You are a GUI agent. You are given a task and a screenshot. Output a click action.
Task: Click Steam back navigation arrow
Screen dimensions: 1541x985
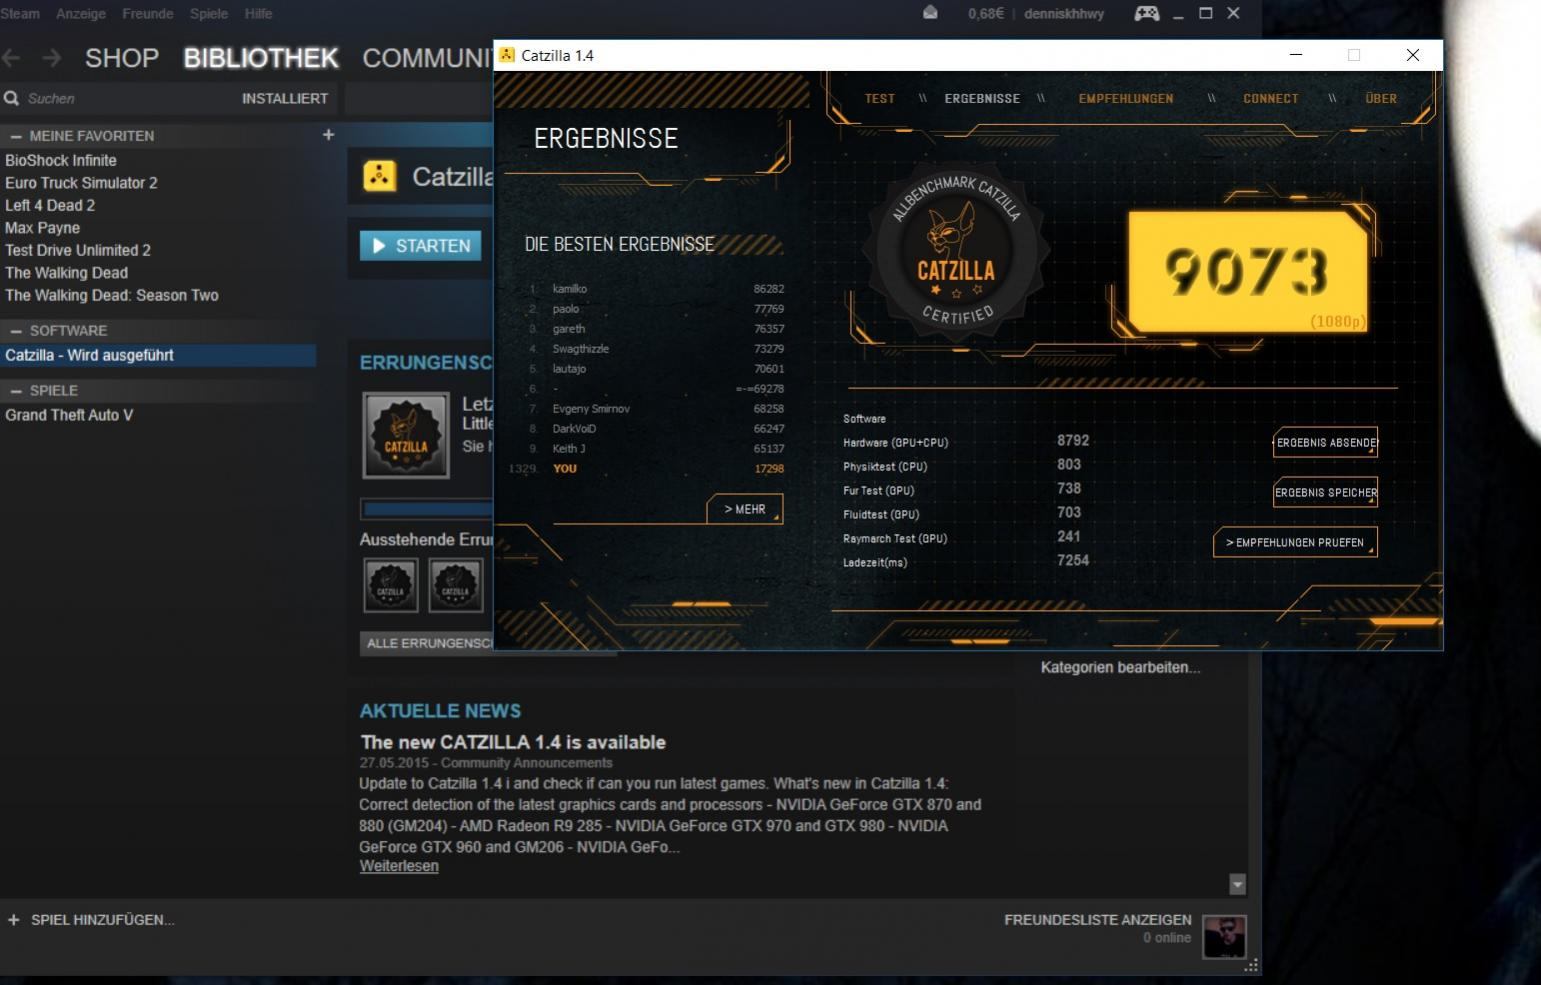[x=12, y=58]
